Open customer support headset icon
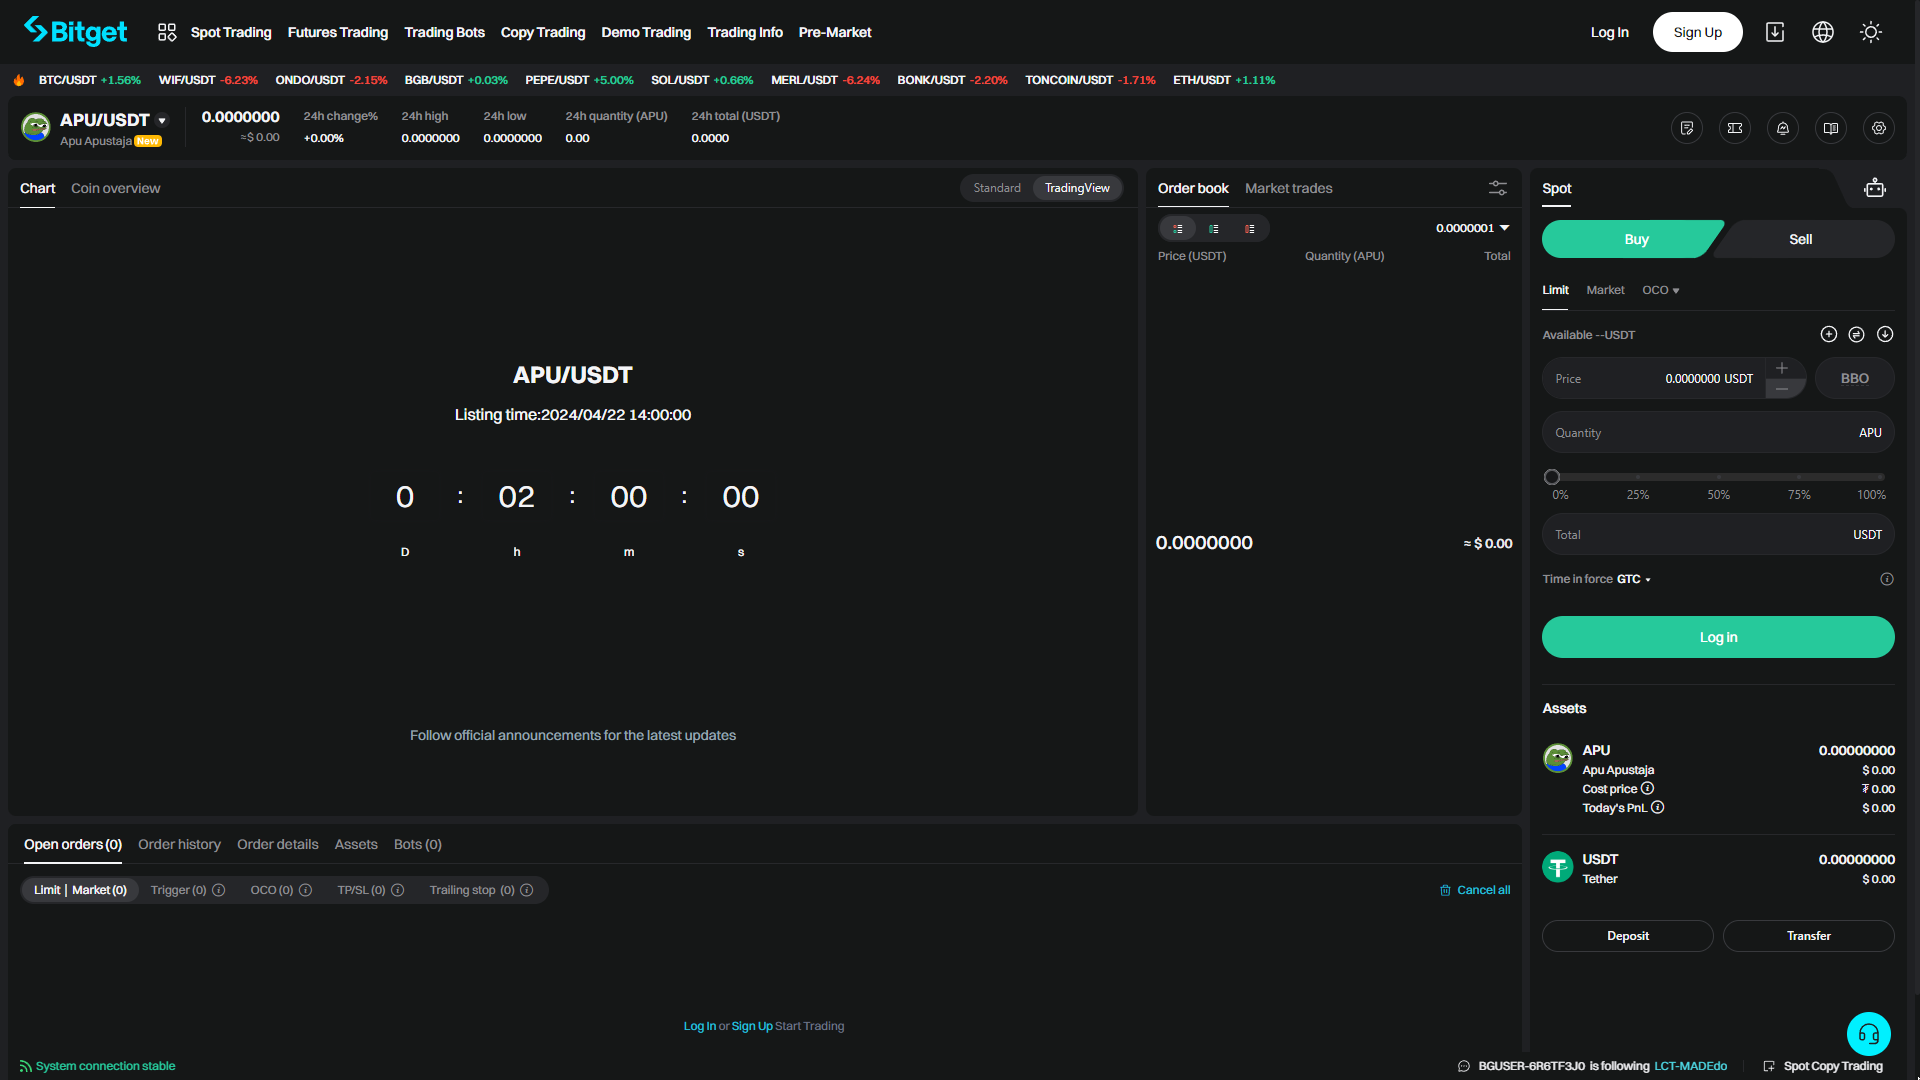 coord(1868,1034)
